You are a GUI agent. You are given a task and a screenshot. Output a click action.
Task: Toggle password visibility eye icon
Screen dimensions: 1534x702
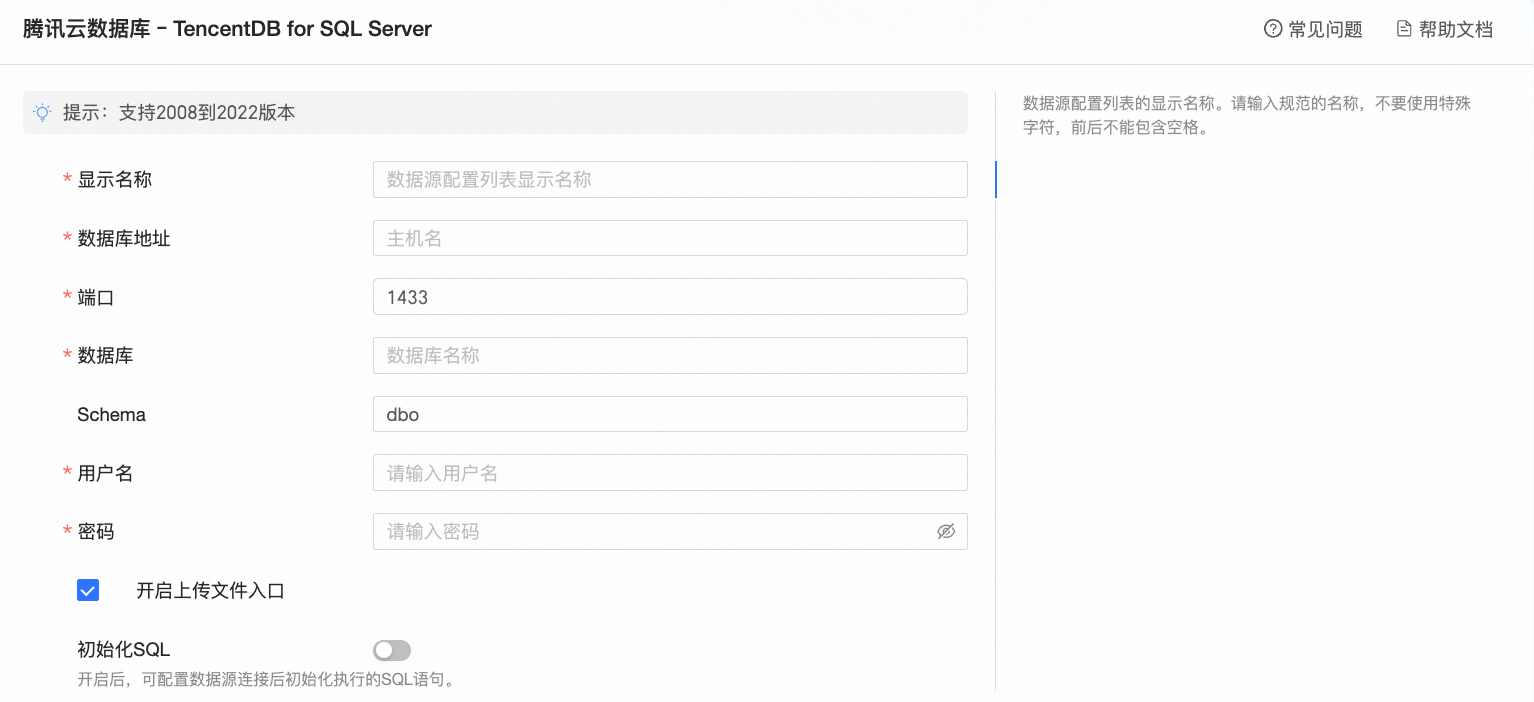click(x=946, y=532)
